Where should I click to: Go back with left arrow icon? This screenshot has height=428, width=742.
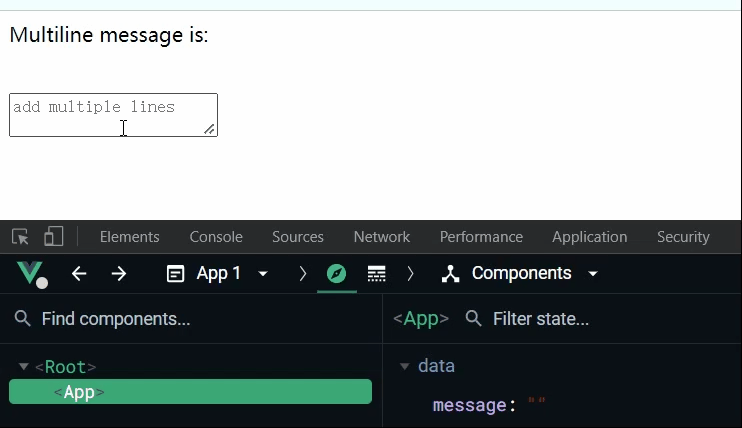[x=79, y=273]
